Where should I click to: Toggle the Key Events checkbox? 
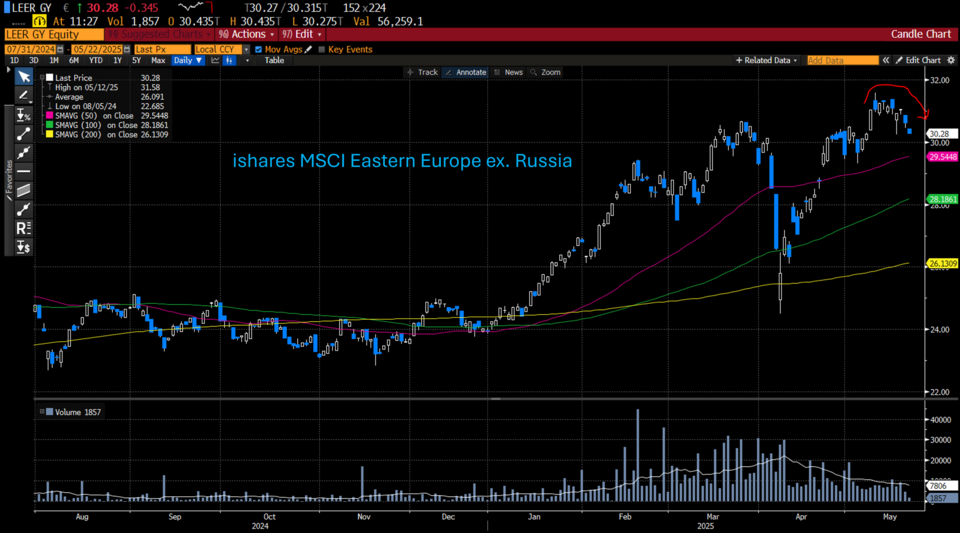click(x=322, y=50)
